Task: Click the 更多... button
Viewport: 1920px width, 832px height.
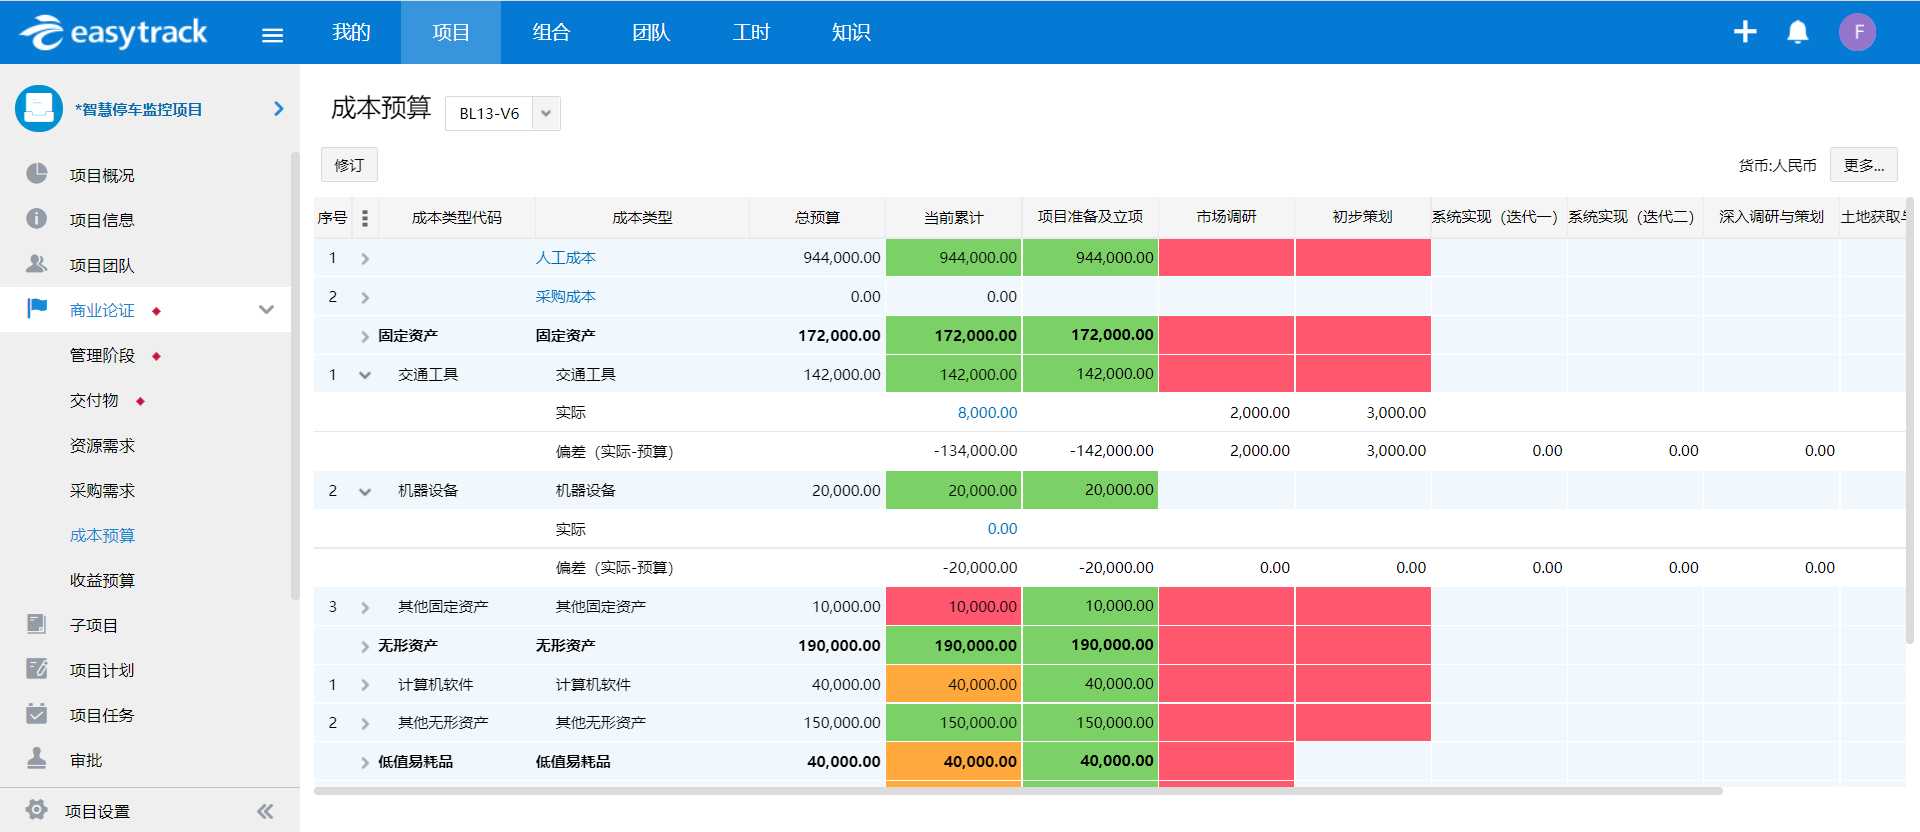Action: pos(1863,165)
